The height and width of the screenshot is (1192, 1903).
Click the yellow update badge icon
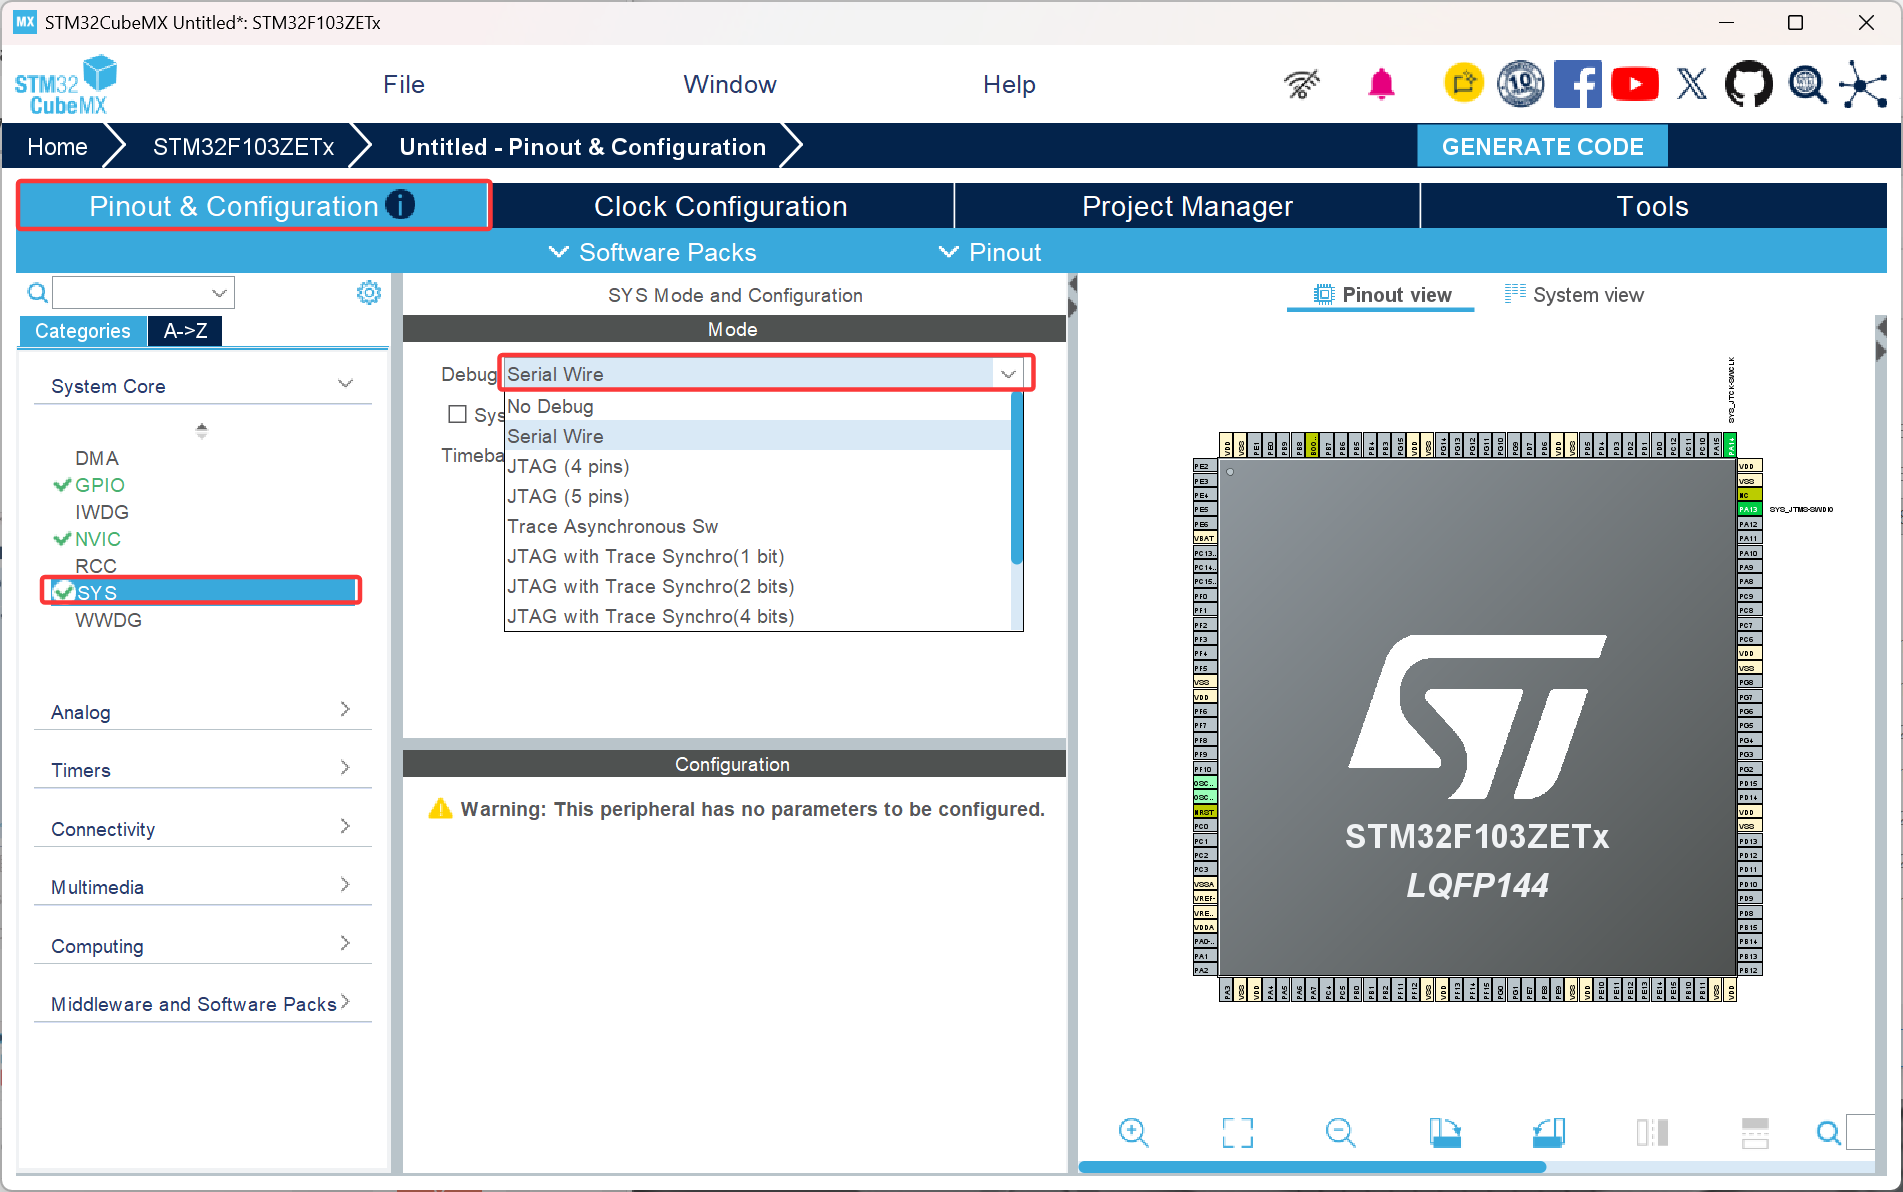pyautogui.click(x=1464, y=83)
